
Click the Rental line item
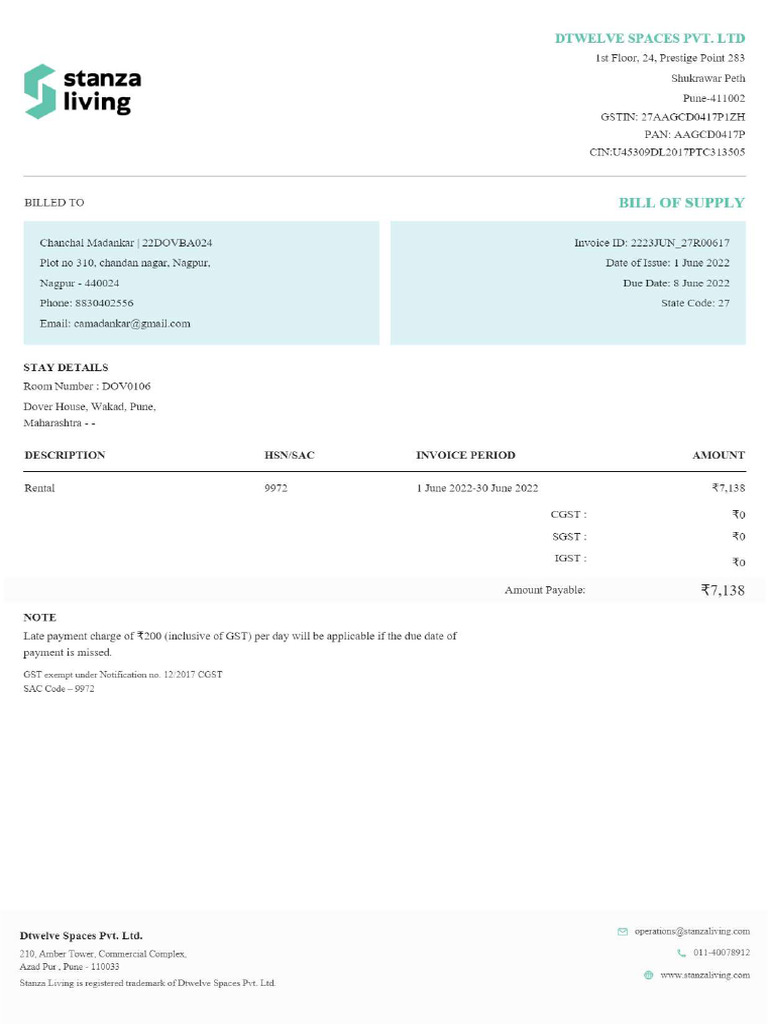[x=40, y=488]
